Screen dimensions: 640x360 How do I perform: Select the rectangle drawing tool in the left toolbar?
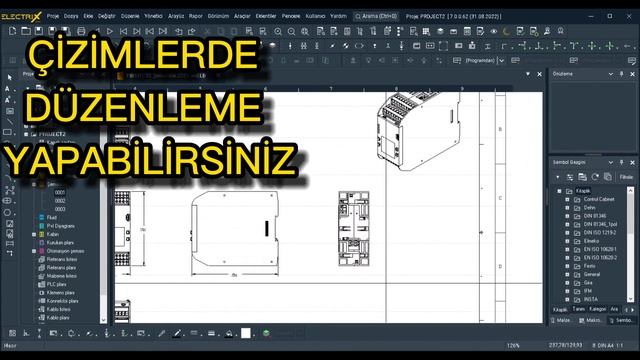7,133
